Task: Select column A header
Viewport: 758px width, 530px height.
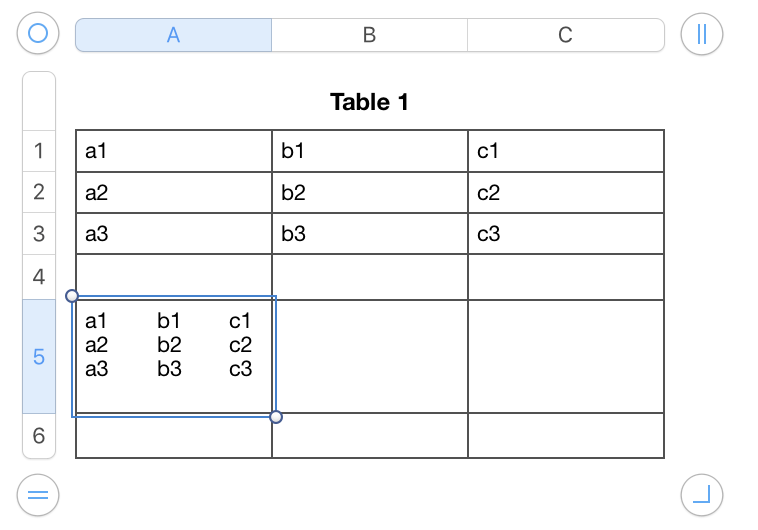Action: click(x=174, y=35)
